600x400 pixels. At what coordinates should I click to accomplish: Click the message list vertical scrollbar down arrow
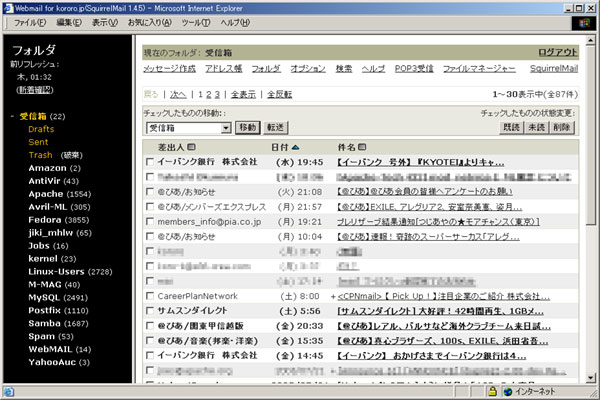589,374
